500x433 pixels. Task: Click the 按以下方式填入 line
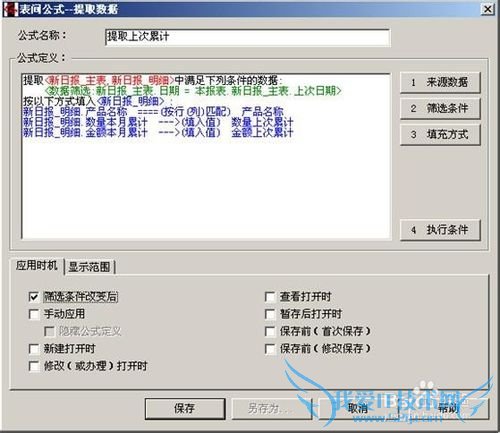tap(98, 101)
